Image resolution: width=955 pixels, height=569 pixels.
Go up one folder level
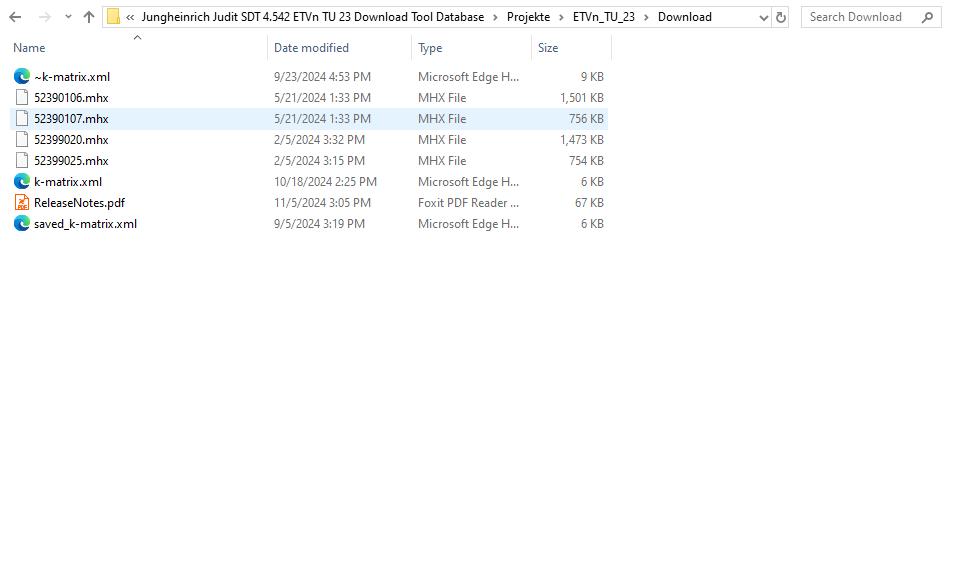(x=89, y=17)
